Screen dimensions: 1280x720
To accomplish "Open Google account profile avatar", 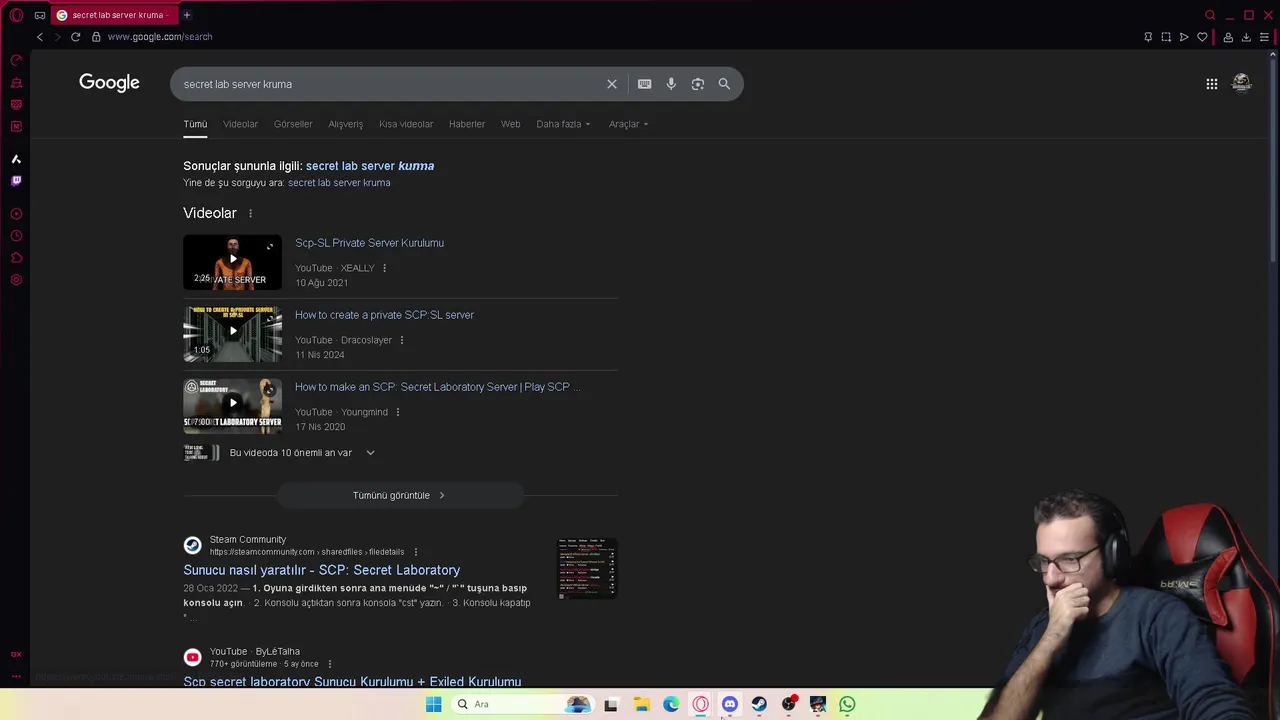I will coord(1242,83).
